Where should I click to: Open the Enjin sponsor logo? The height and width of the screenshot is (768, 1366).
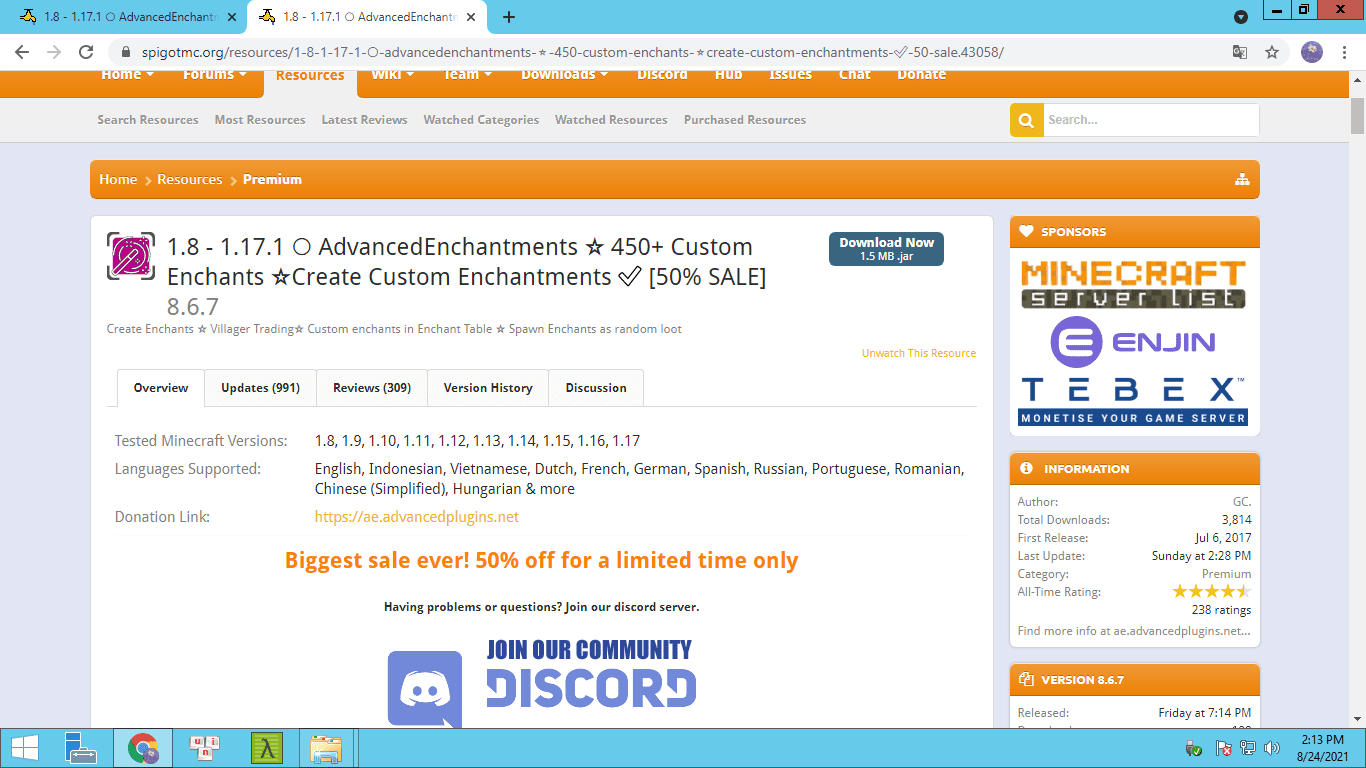(x=1133, y=343)
